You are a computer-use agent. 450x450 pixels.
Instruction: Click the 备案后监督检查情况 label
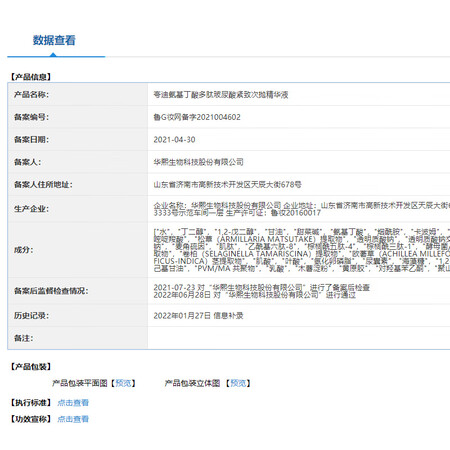[51, 291]
